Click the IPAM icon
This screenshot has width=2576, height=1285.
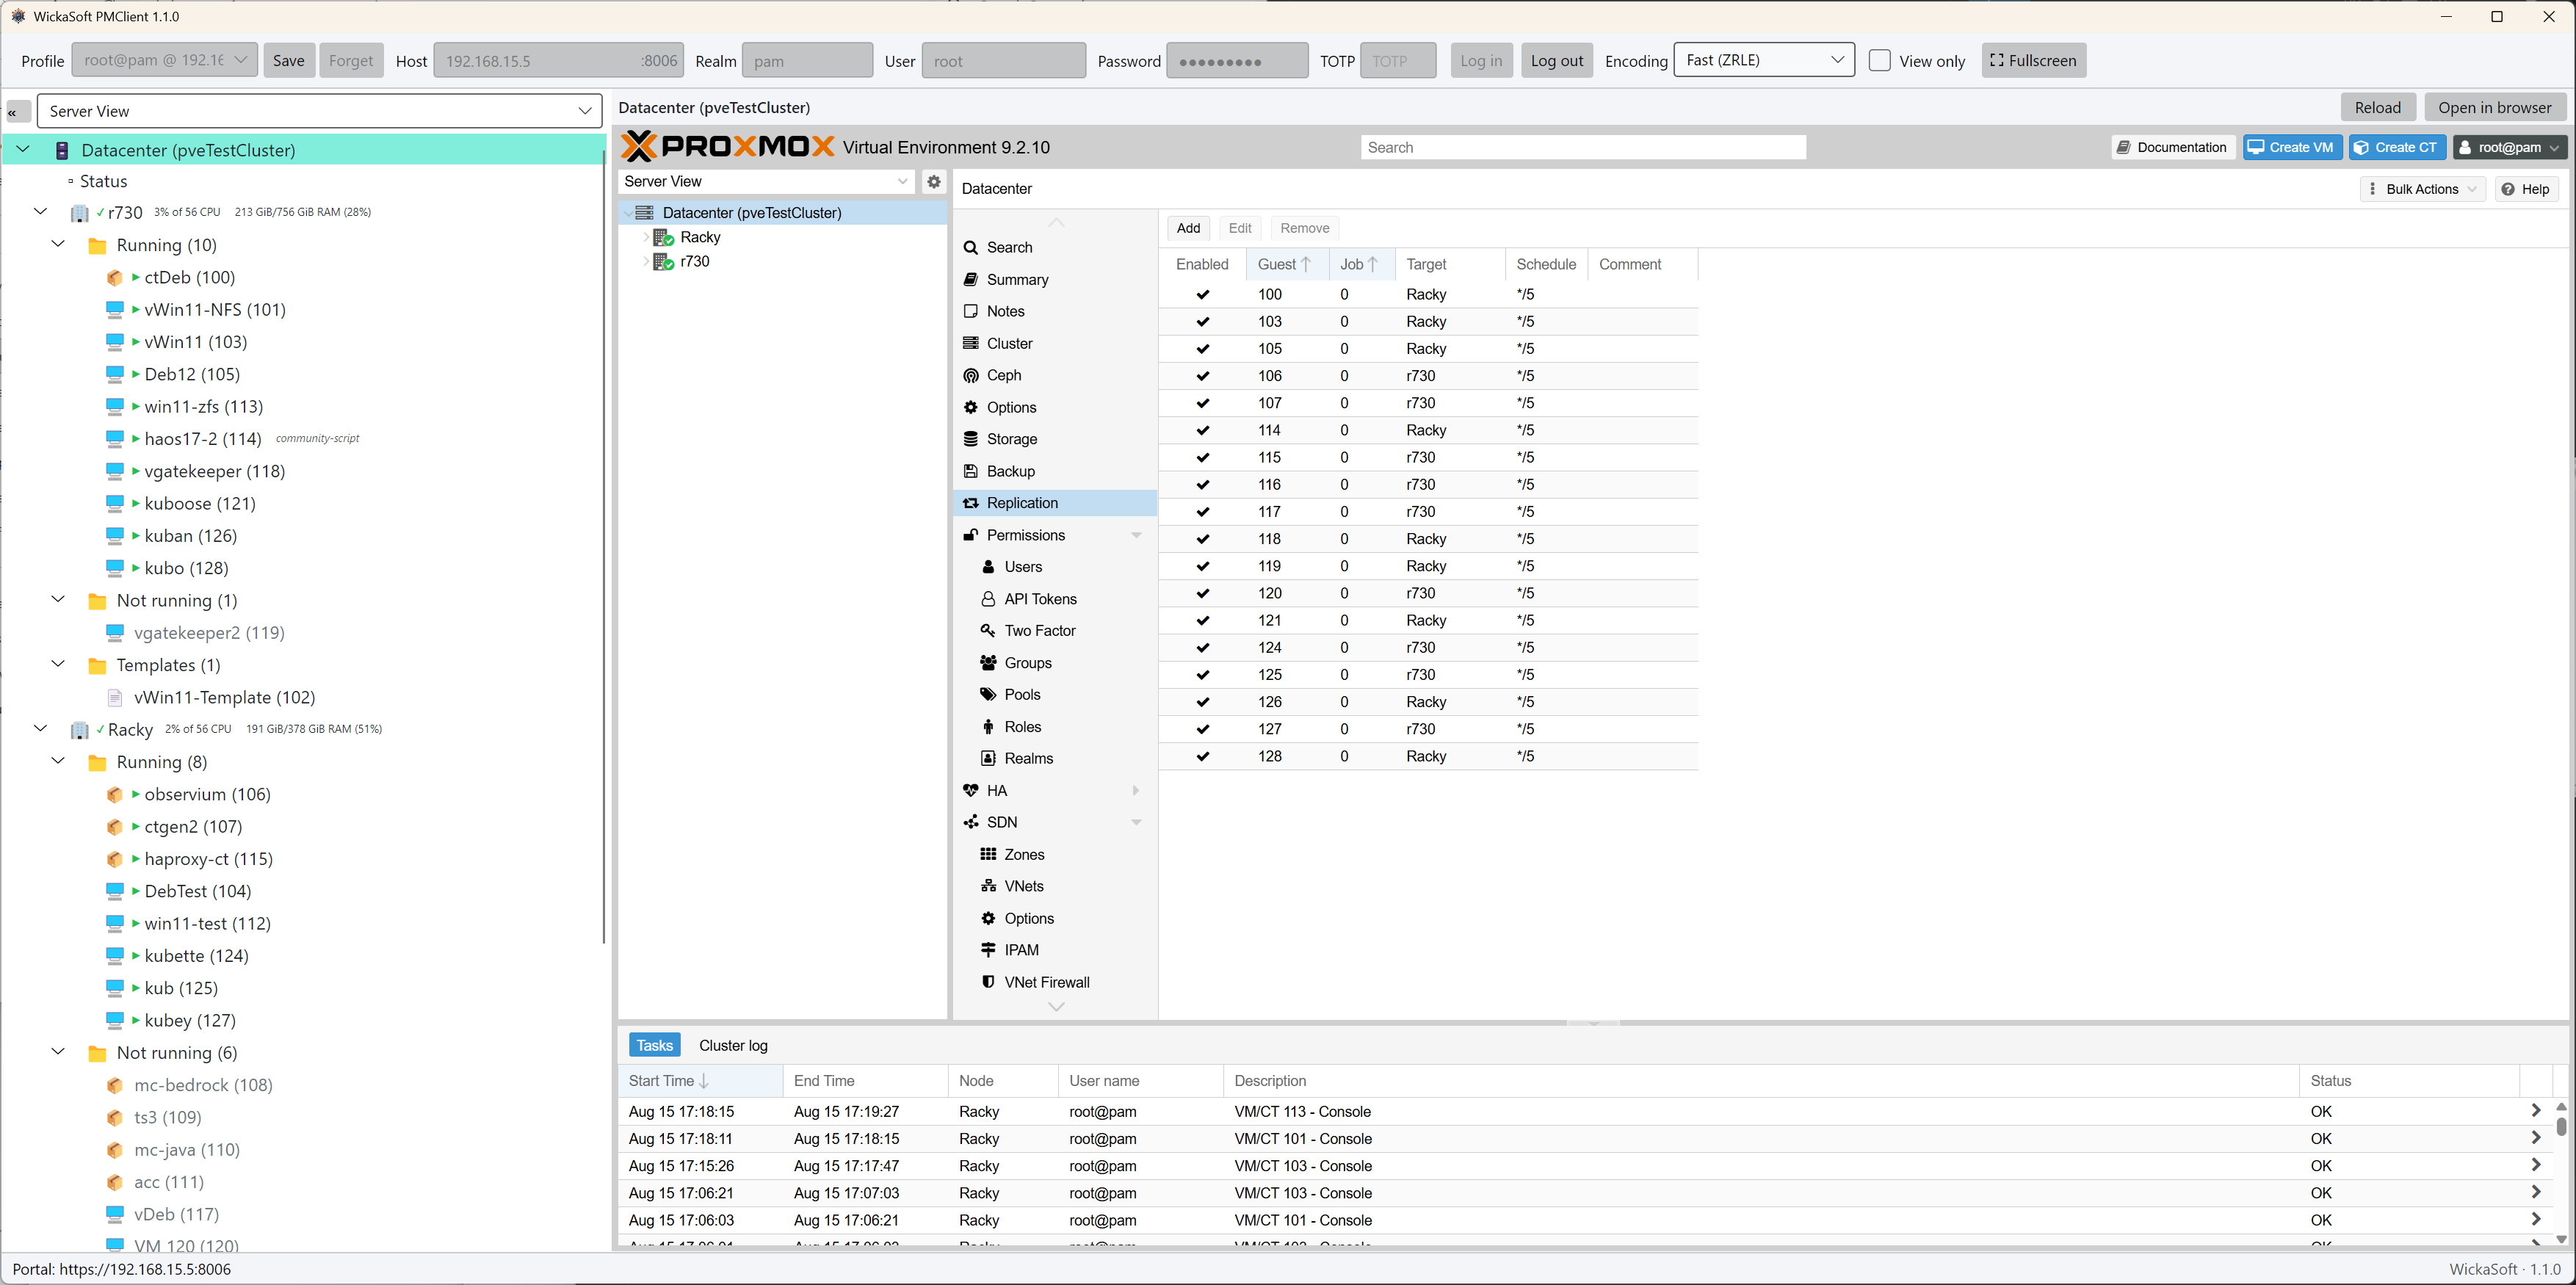988,950
